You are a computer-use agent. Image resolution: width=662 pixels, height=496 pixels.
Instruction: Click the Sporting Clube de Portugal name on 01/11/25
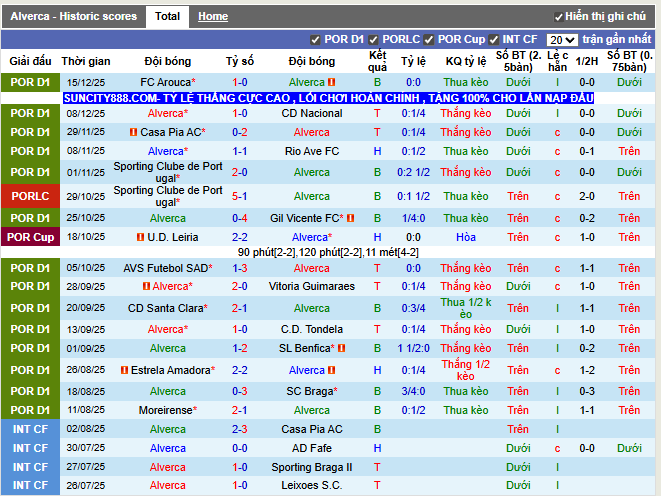tap(168, 172)
